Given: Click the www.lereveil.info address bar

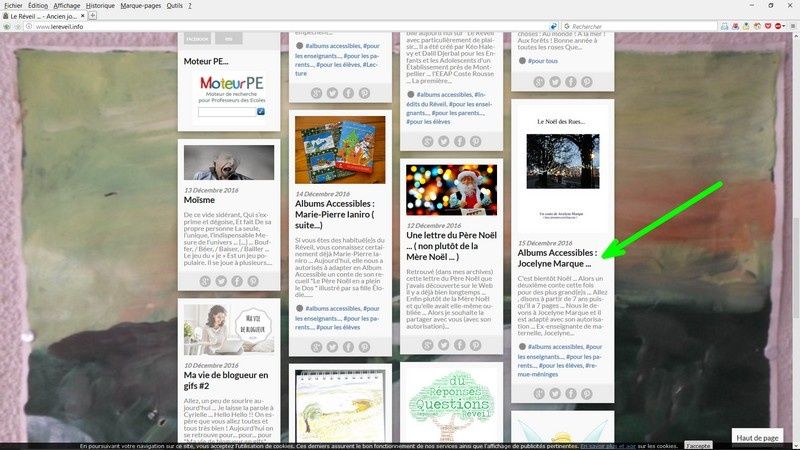Looking at the screenshot, I should point(291,27).
